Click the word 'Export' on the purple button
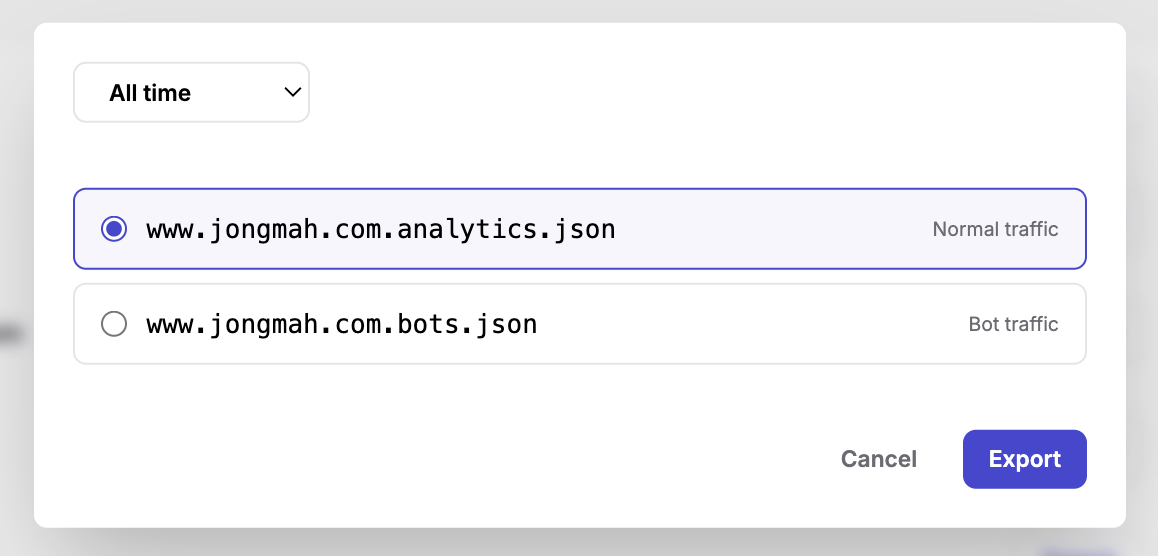 (1024, 459)
